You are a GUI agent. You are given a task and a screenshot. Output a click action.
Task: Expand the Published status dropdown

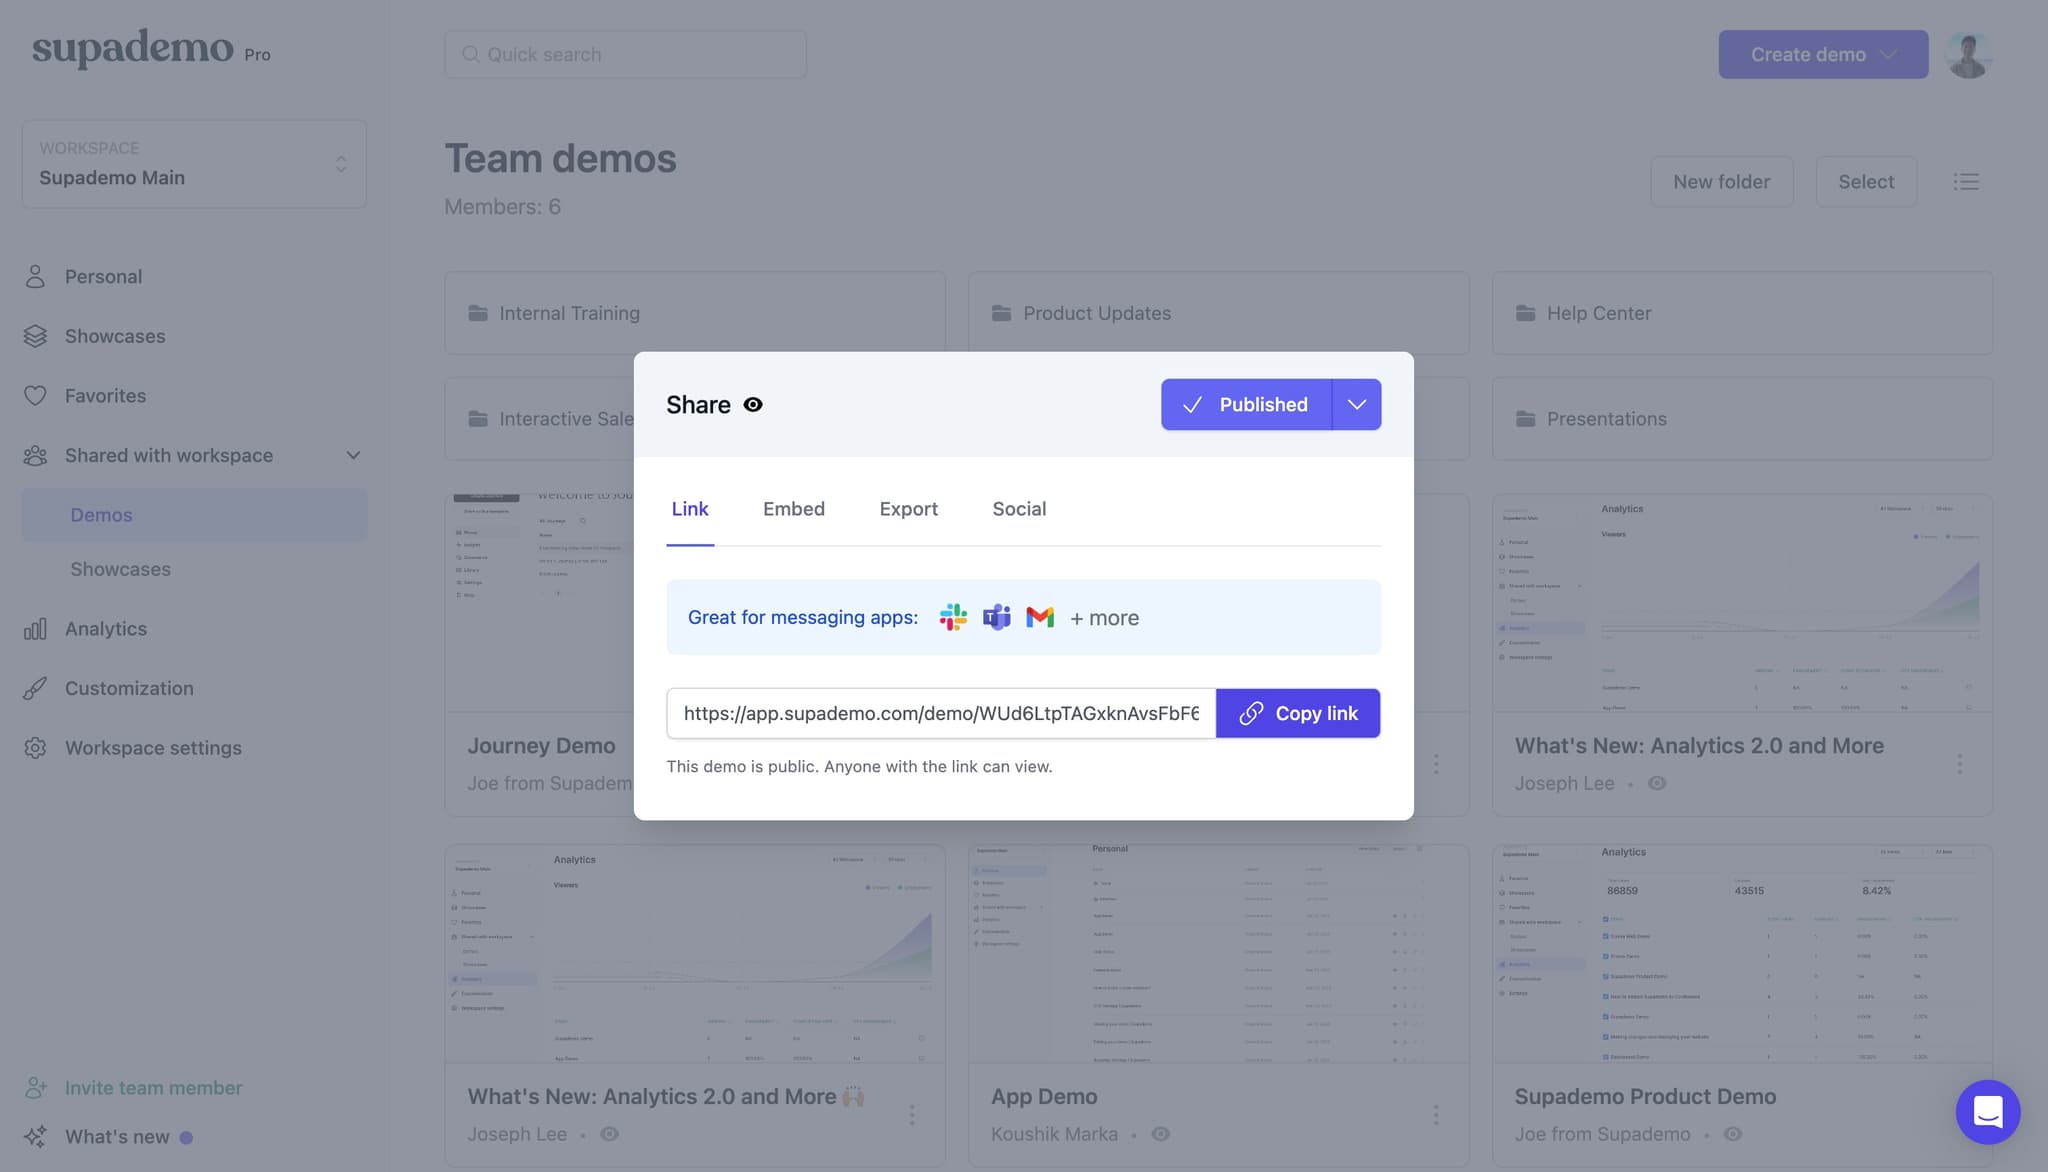pos(1356,404)
